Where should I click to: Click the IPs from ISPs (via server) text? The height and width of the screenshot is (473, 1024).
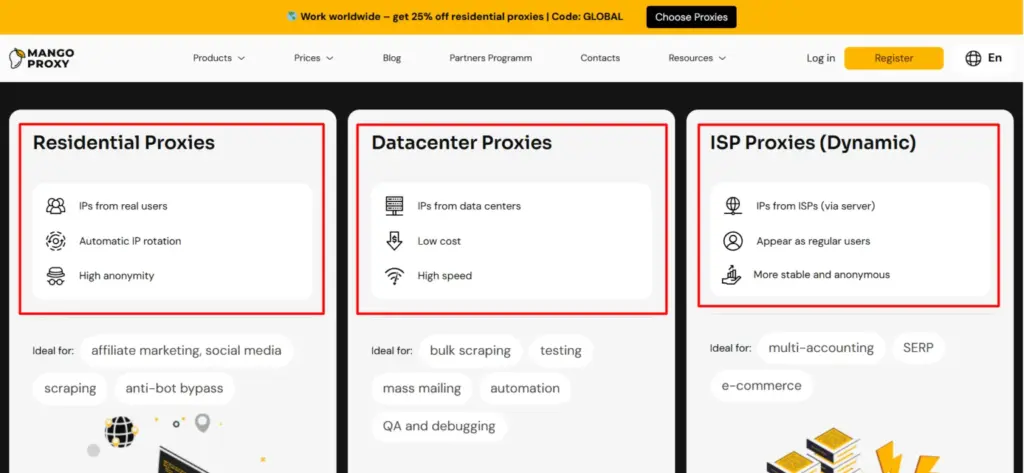coord(816,206)
